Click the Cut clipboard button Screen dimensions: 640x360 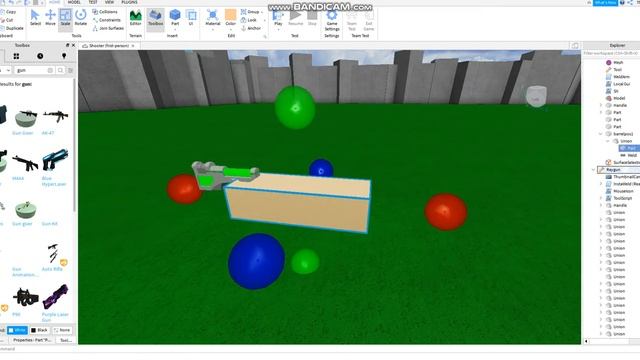[x=7, y=20]
